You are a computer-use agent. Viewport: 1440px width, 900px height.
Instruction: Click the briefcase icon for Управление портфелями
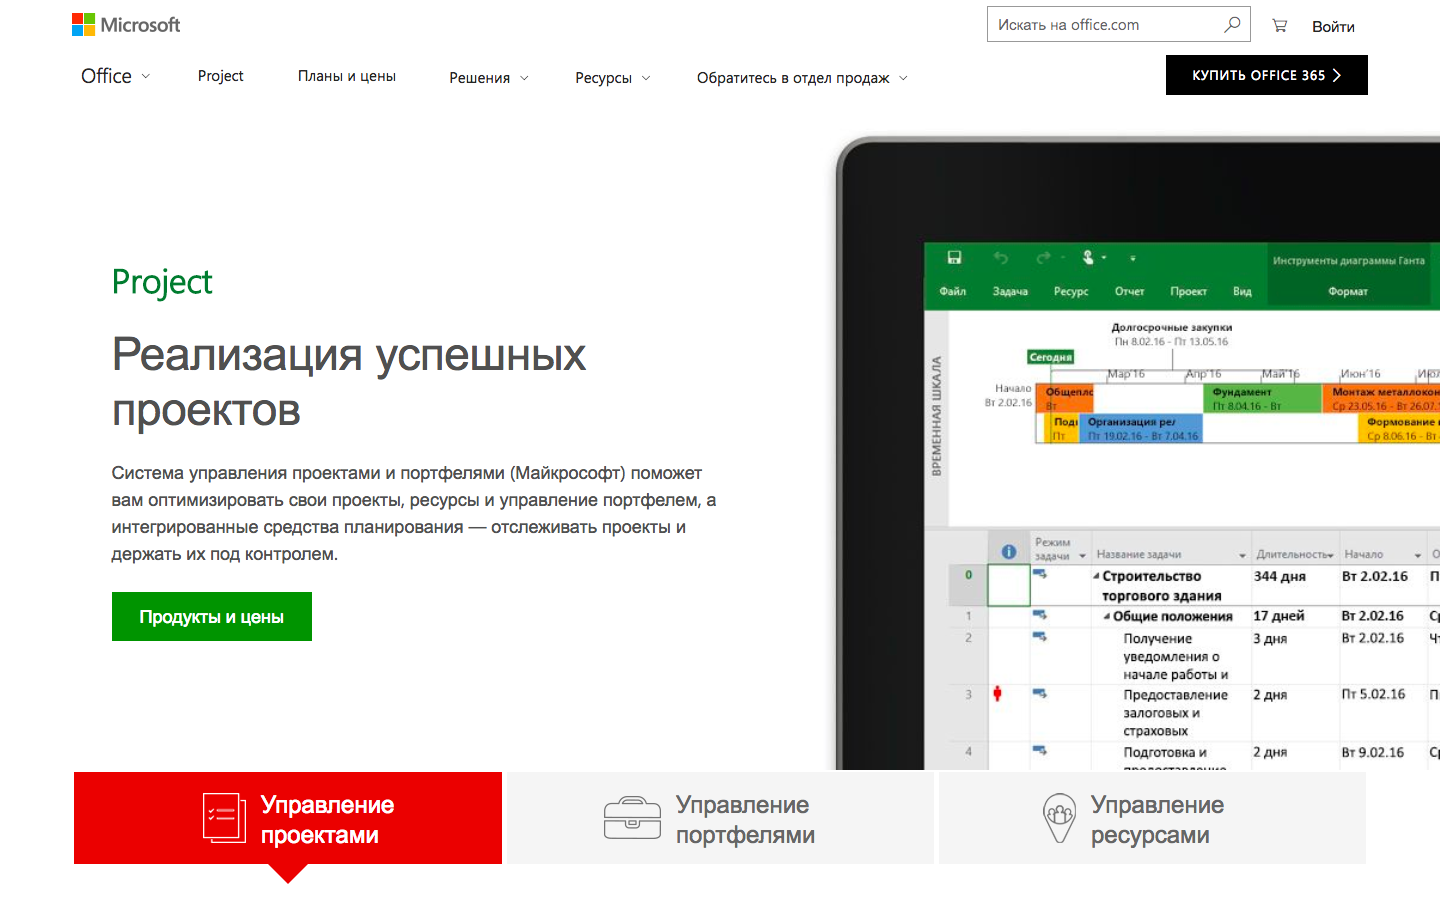[x=632, y=818]
